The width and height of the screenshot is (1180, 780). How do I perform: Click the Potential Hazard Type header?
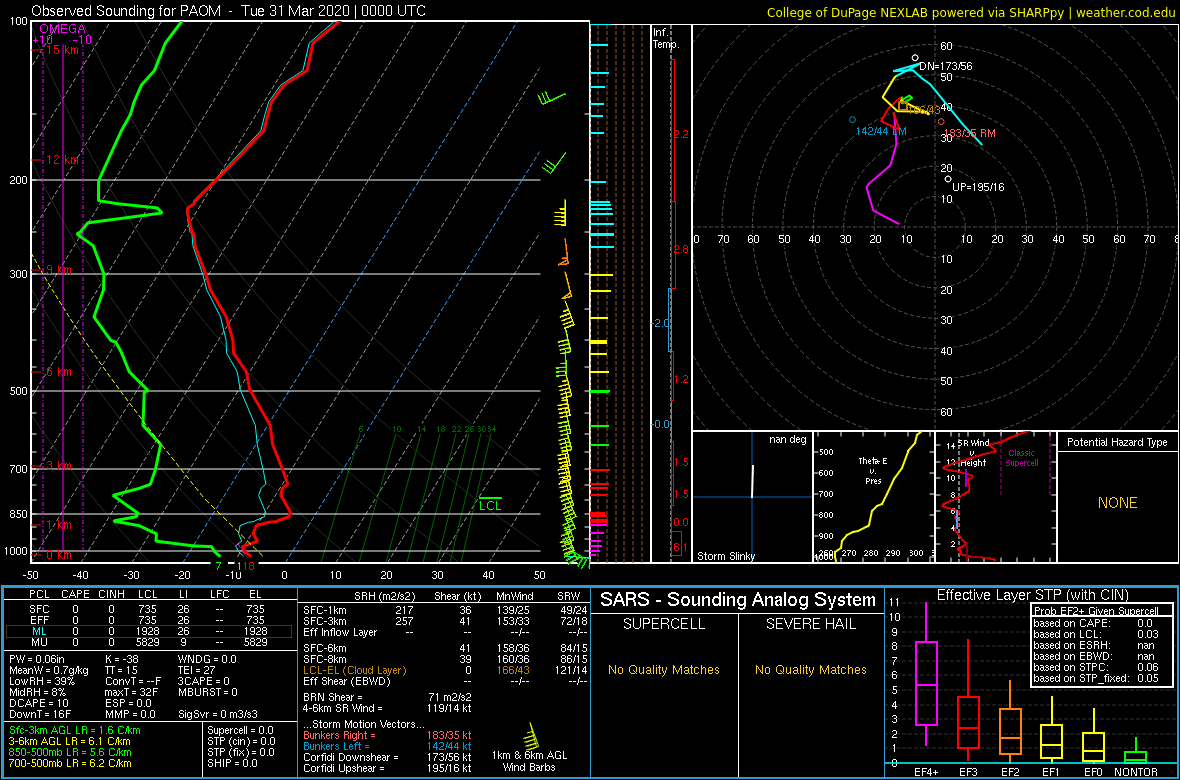pyautogui.click(x=1116, y=442)
